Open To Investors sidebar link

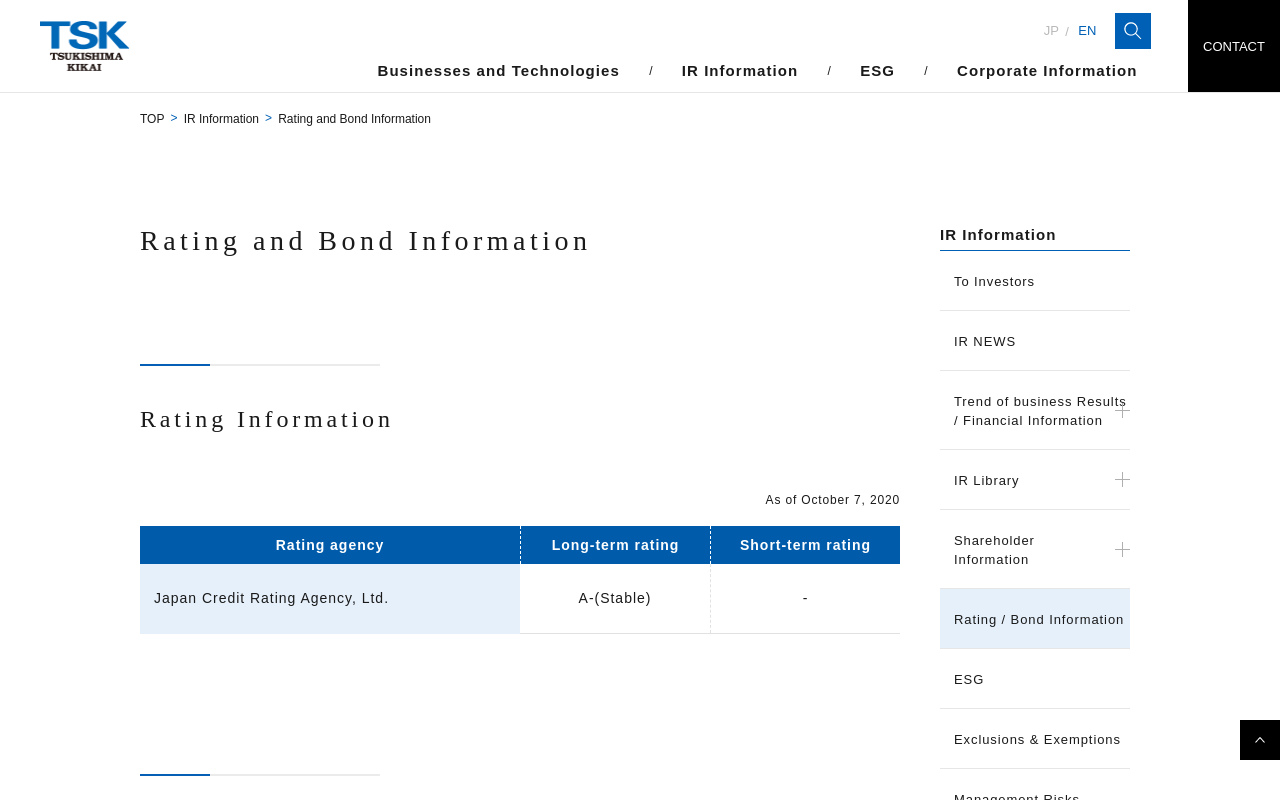tap(994, 282)
